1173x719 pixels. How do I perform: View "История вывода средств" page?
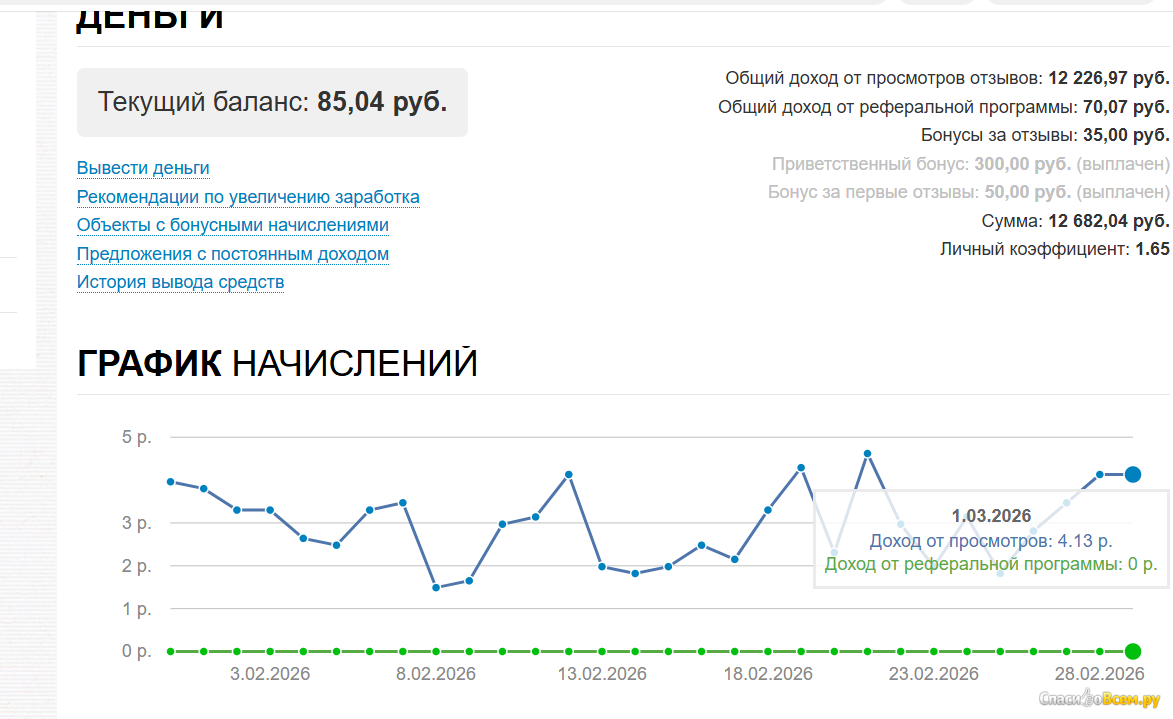tap(180, 282)
